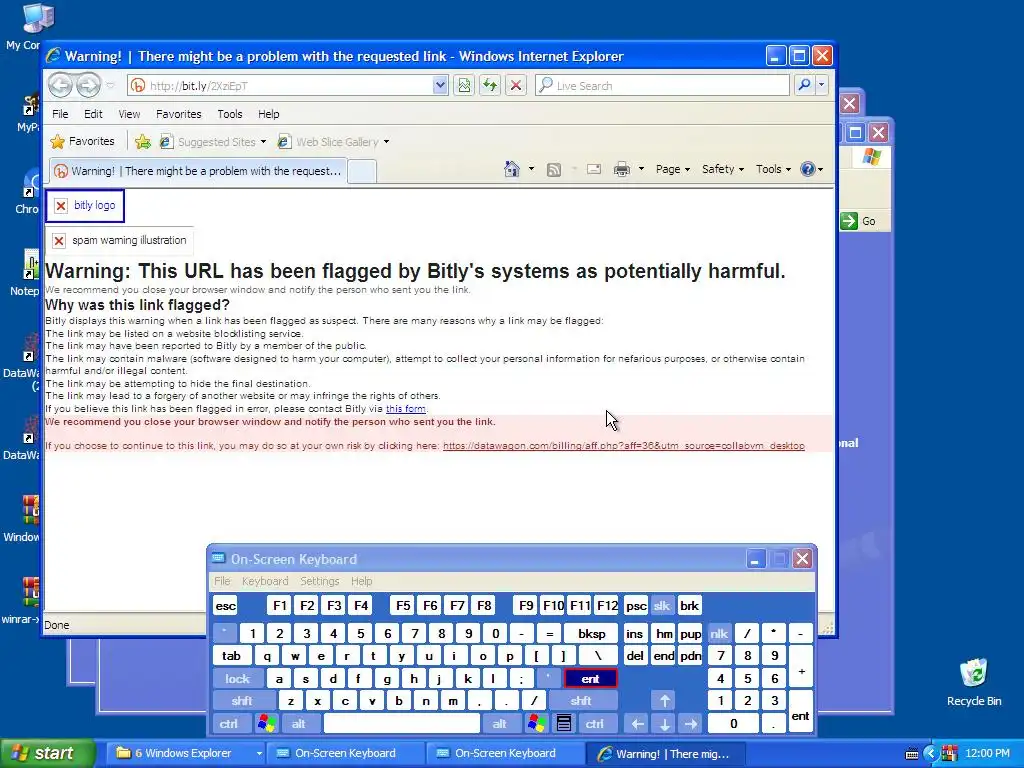Image resolution: width=1024 pixels, height=768 pixels.
Task: Click the red Stop loading icon
Action: tap(516, 86)
